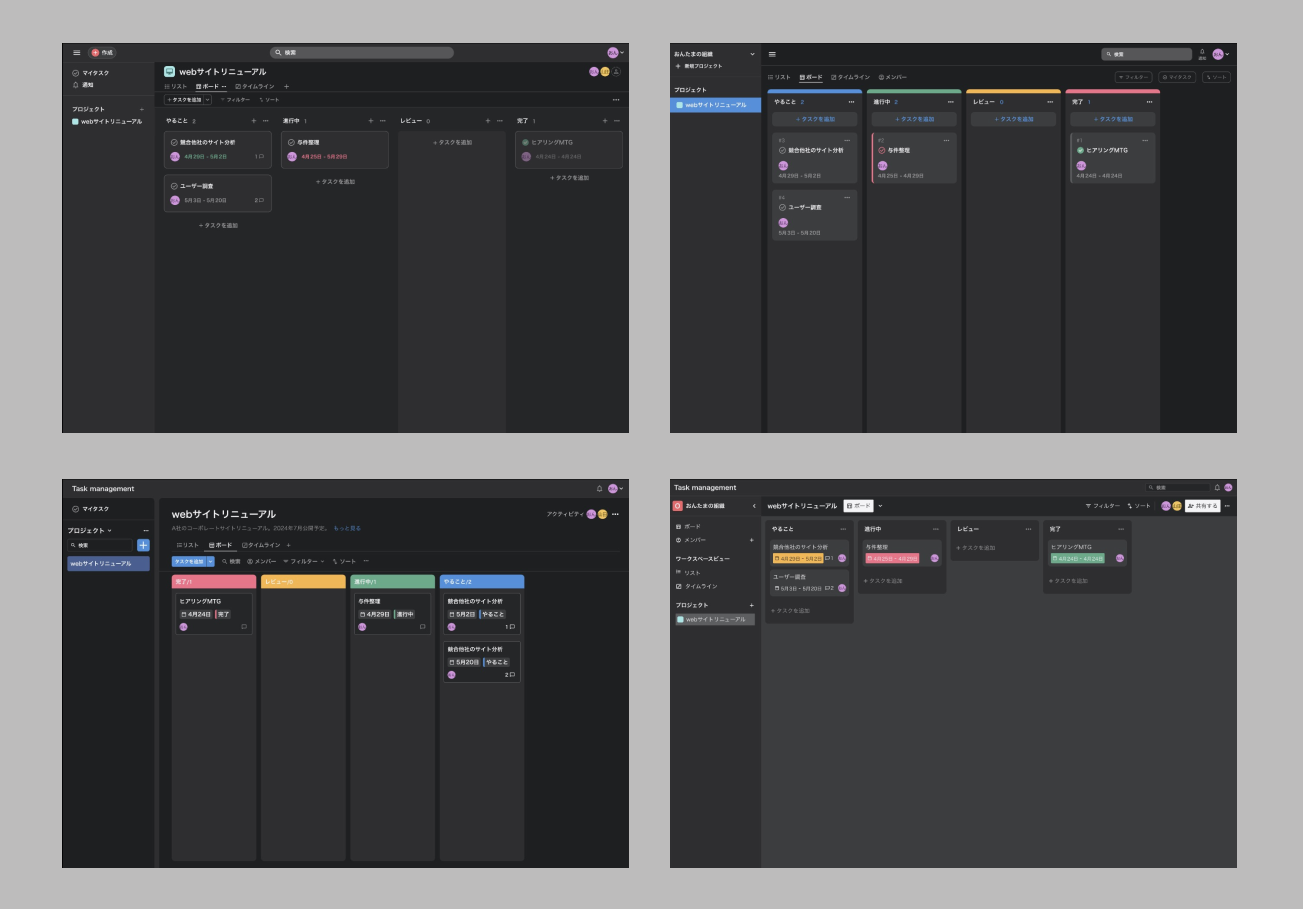Viewport: 1303px width, 909px height.
Task: Click plus icon in レビュー column header
Action: pos(488,121)
